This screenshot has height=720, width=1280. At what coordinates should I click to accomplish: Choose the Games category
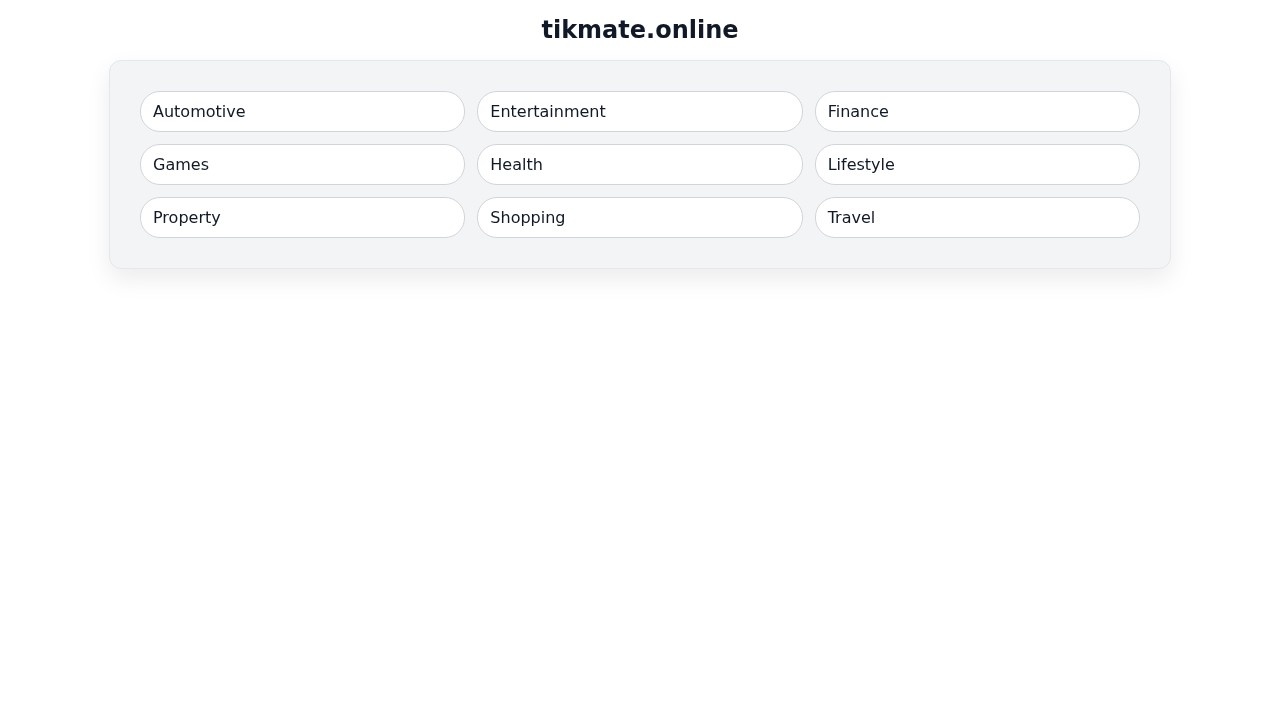[x=302, y=164]
